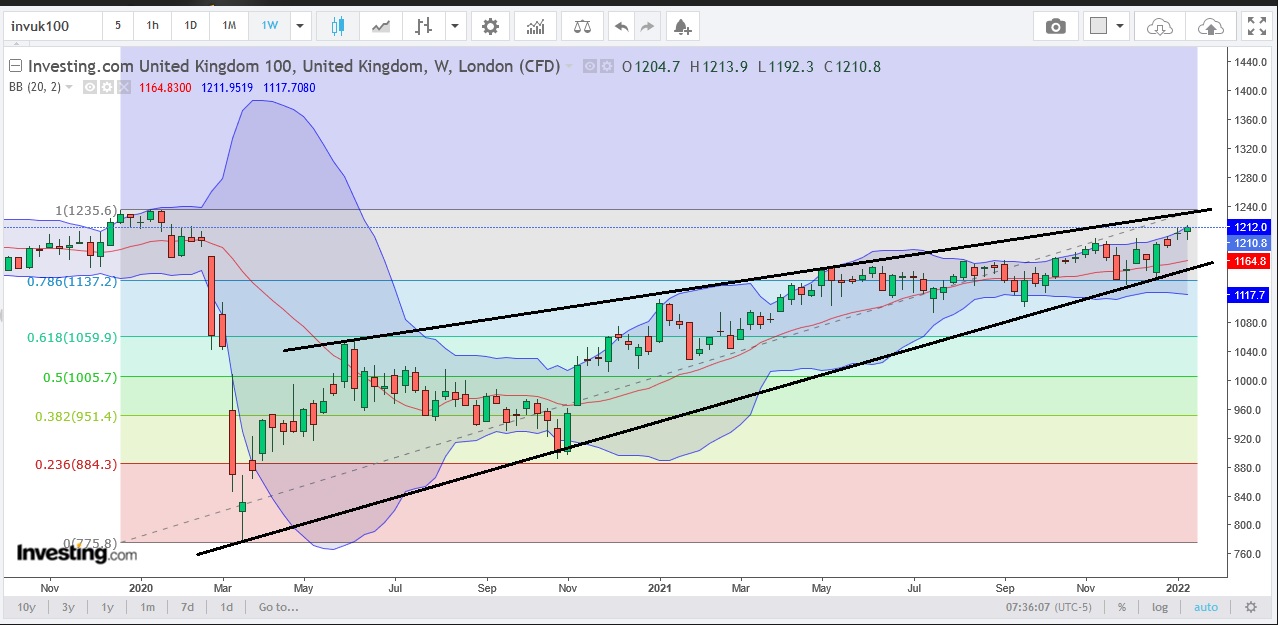Switch price axis to percent mode
Viewport: 1278px width, 625px height.
pyautogui.click(x=1121, y=607)
